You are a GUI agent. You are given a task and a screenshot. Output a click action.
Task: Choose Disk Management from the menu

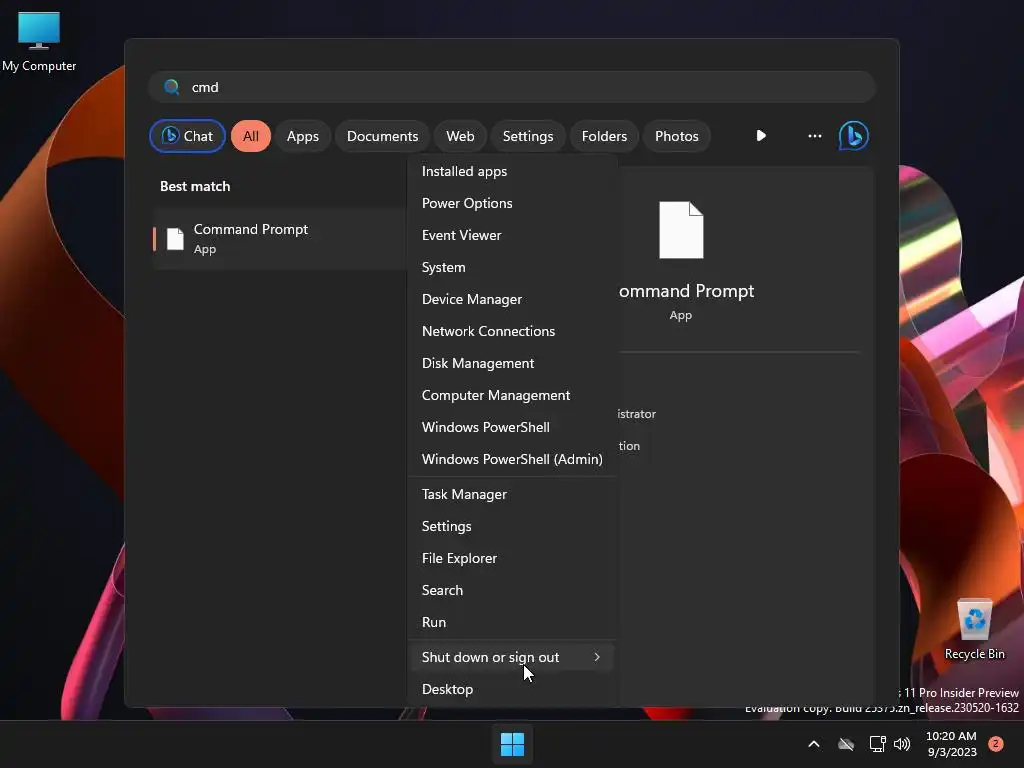pyautogui.click(x=512, y=363)
